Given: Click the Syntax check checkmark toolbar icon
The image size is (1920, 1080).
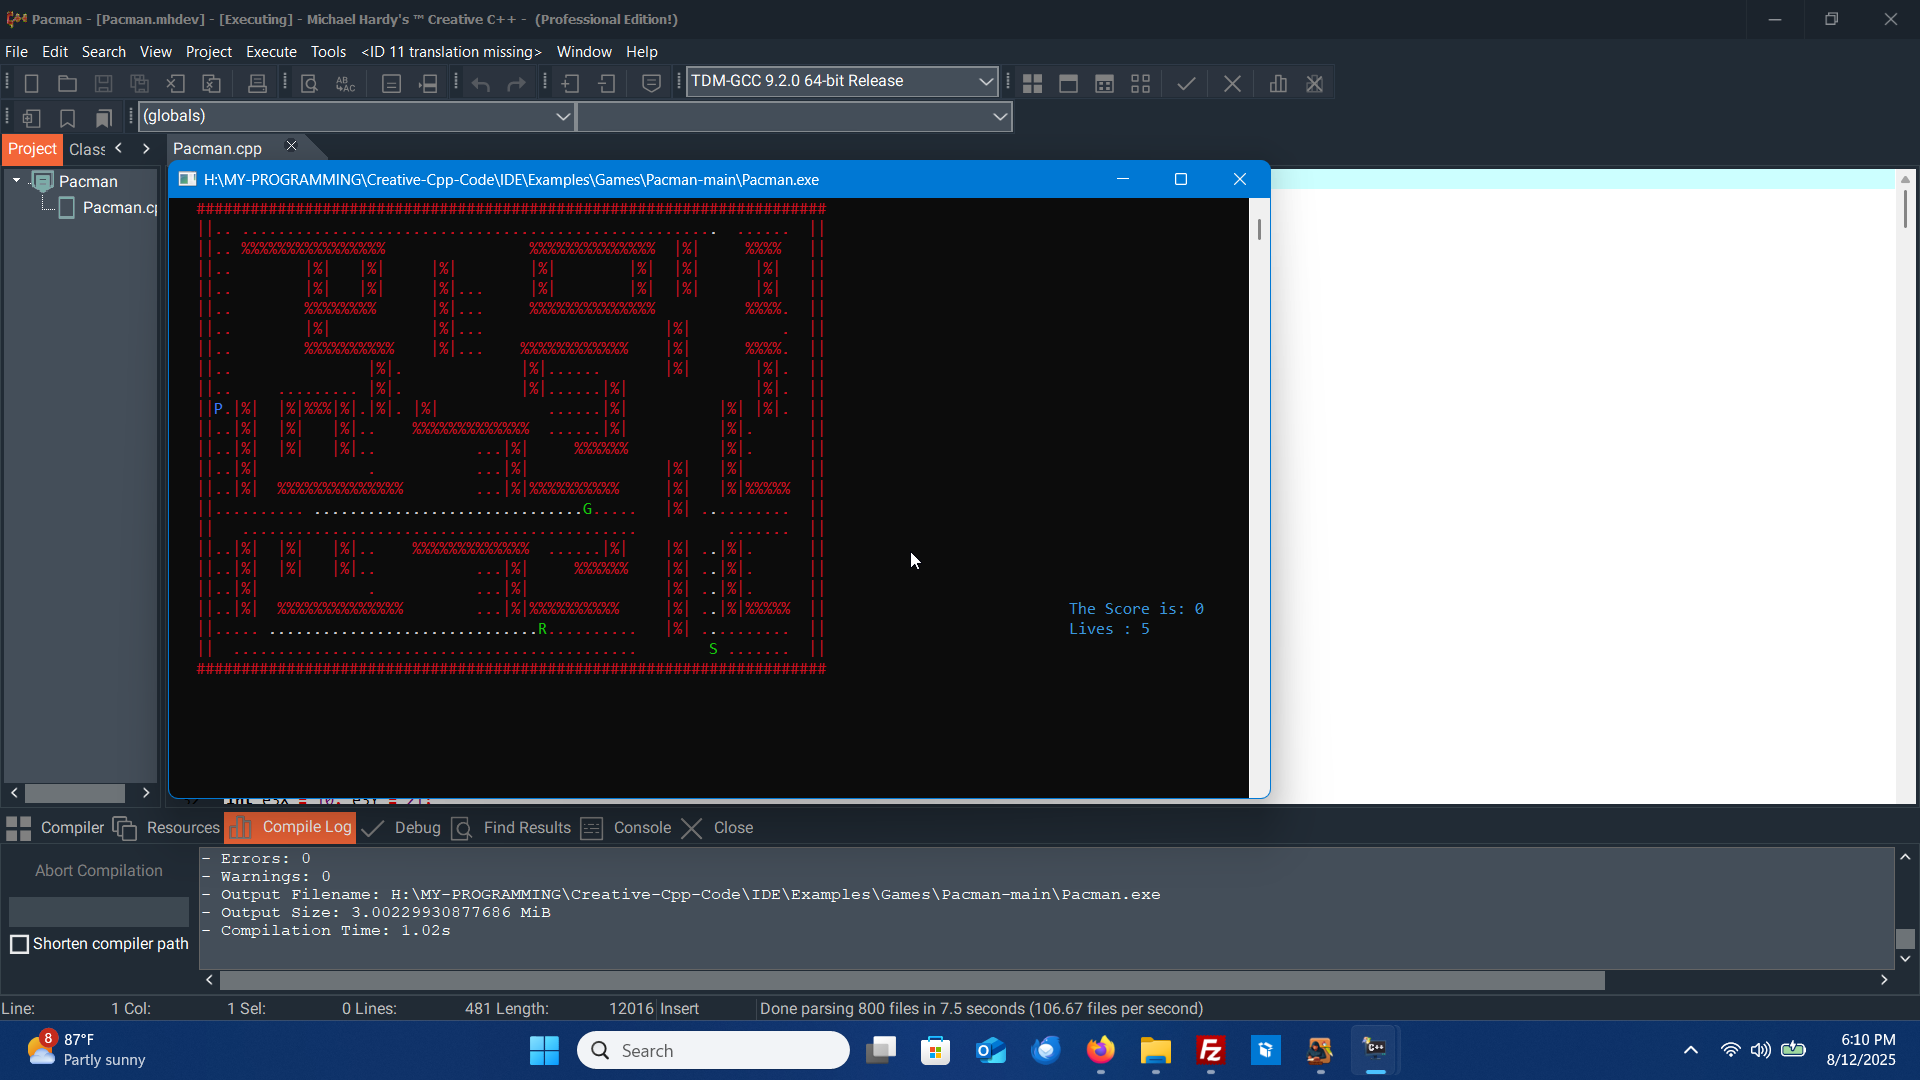Looking at the screenshot, I should pos(1186,84).
